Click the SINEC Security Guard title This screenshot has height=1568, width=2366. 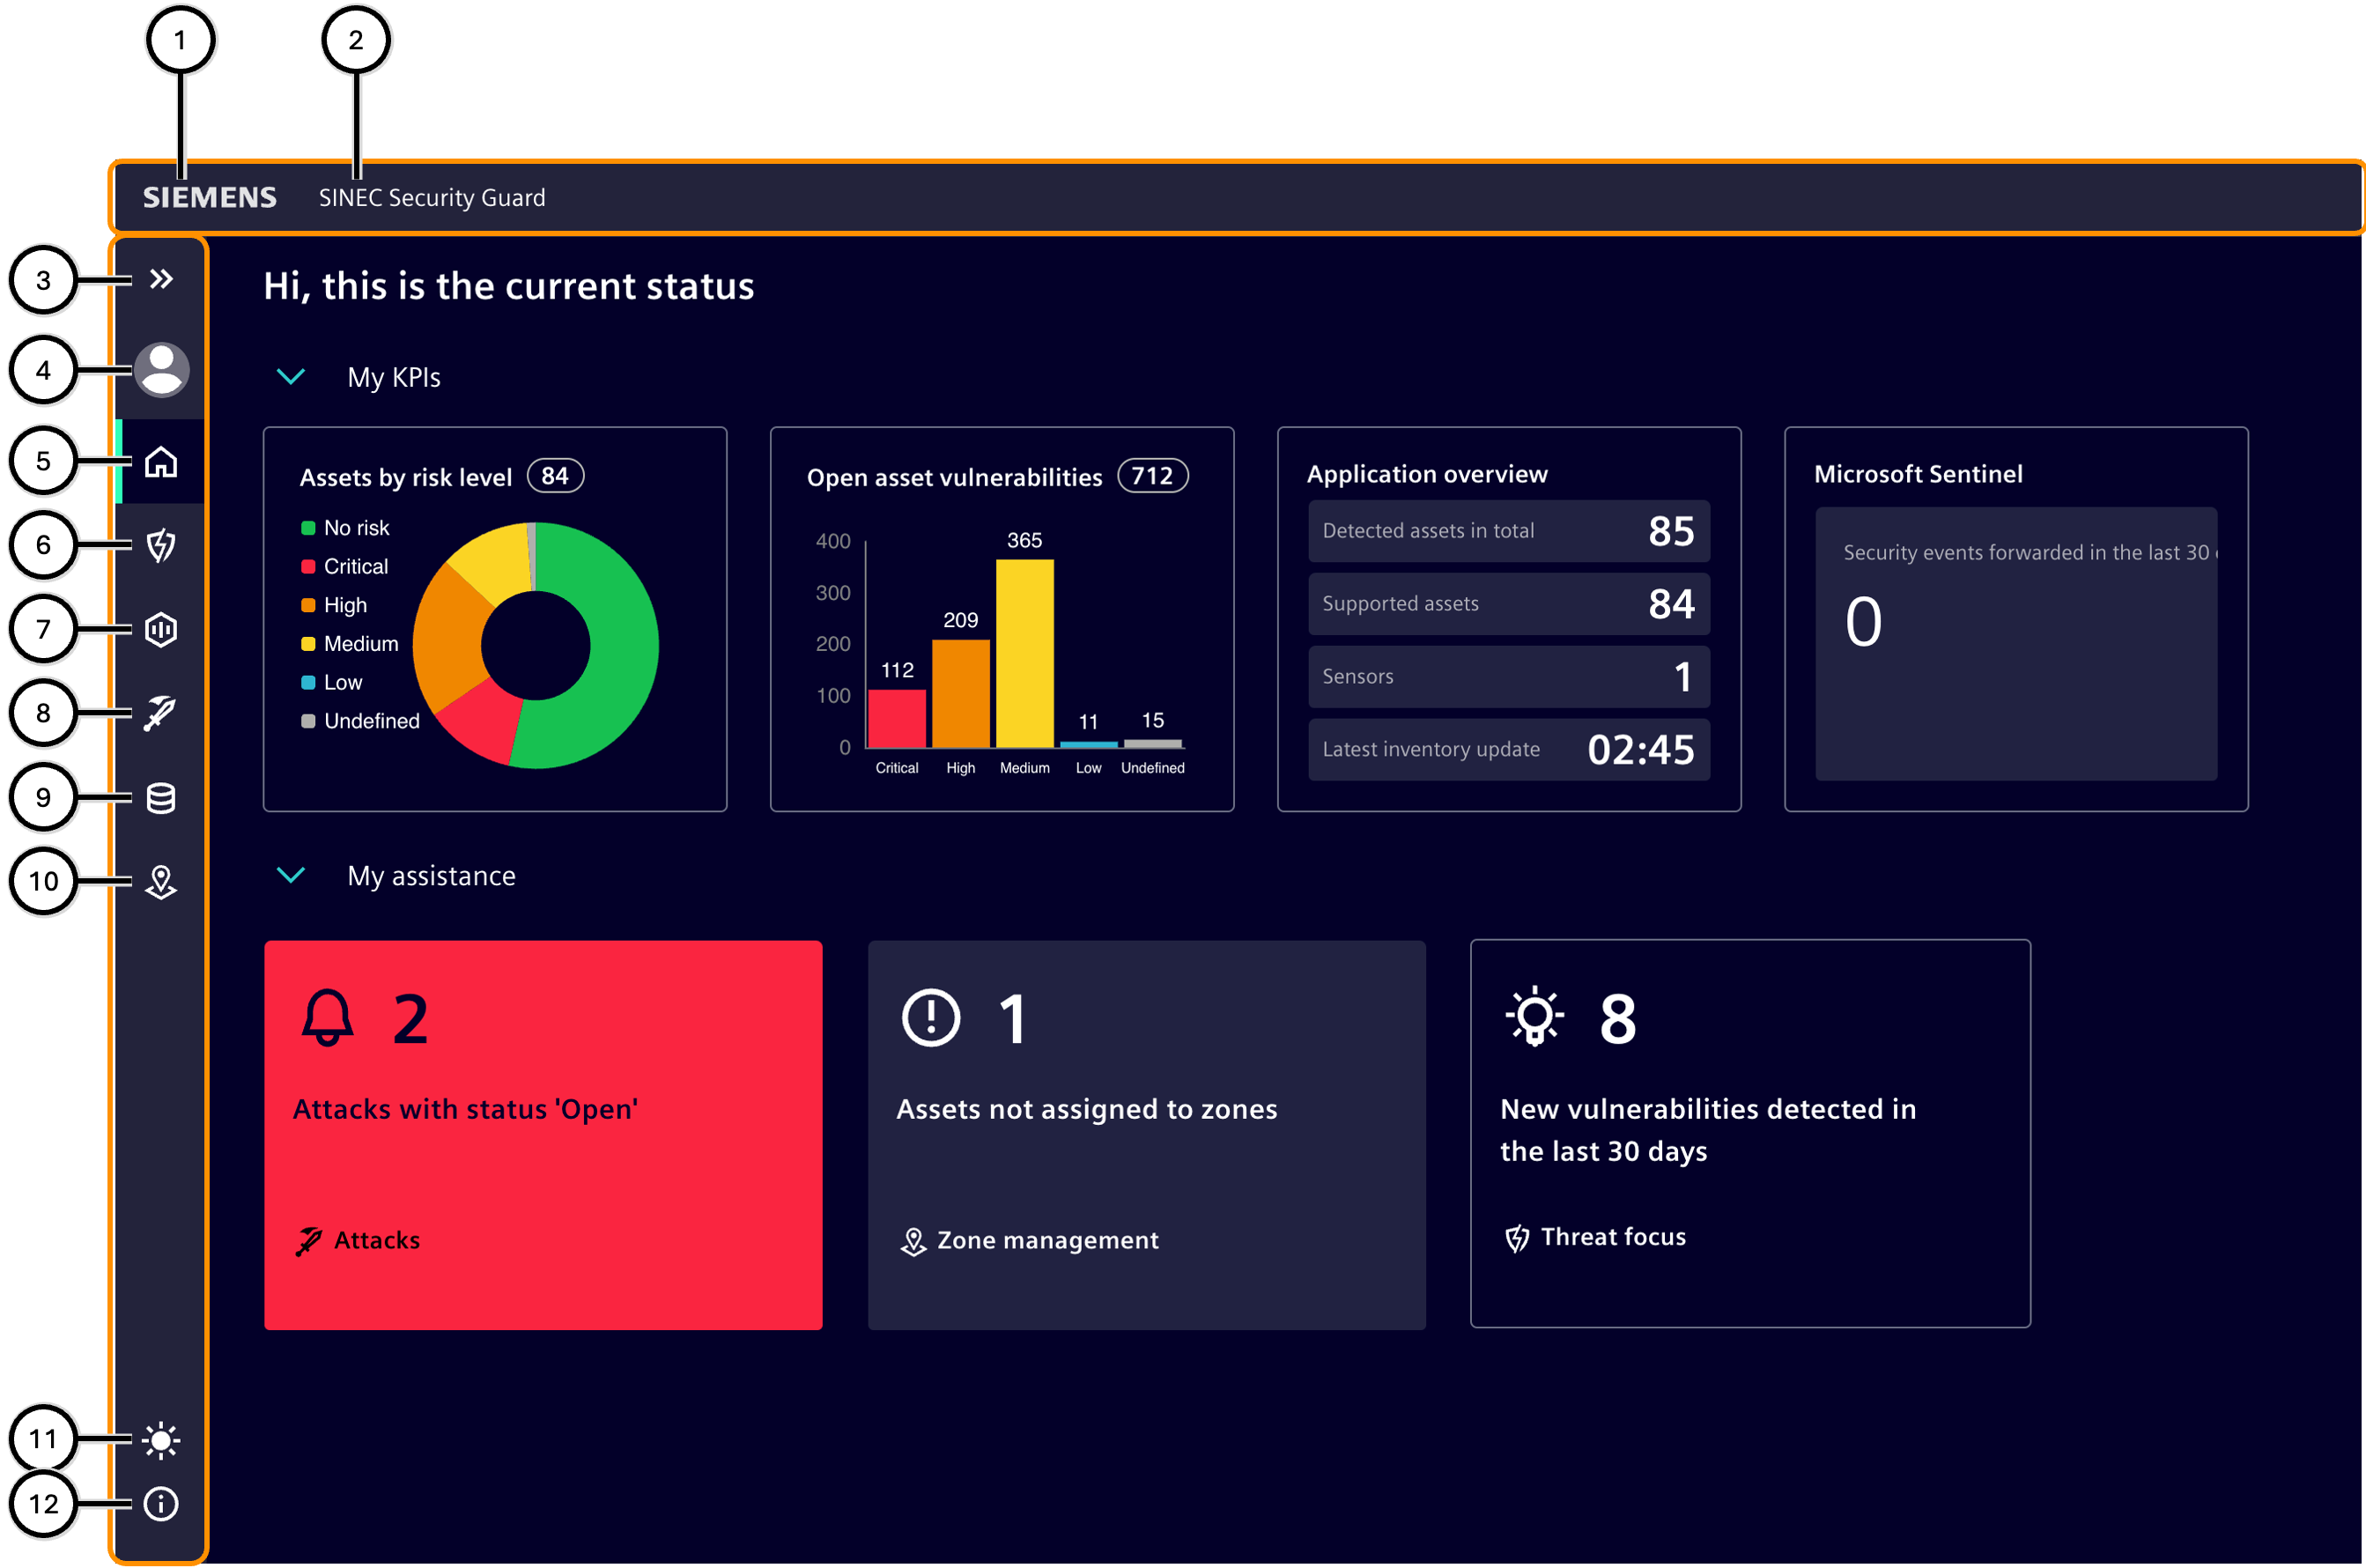pyautogui.click(x=432, y=197)
